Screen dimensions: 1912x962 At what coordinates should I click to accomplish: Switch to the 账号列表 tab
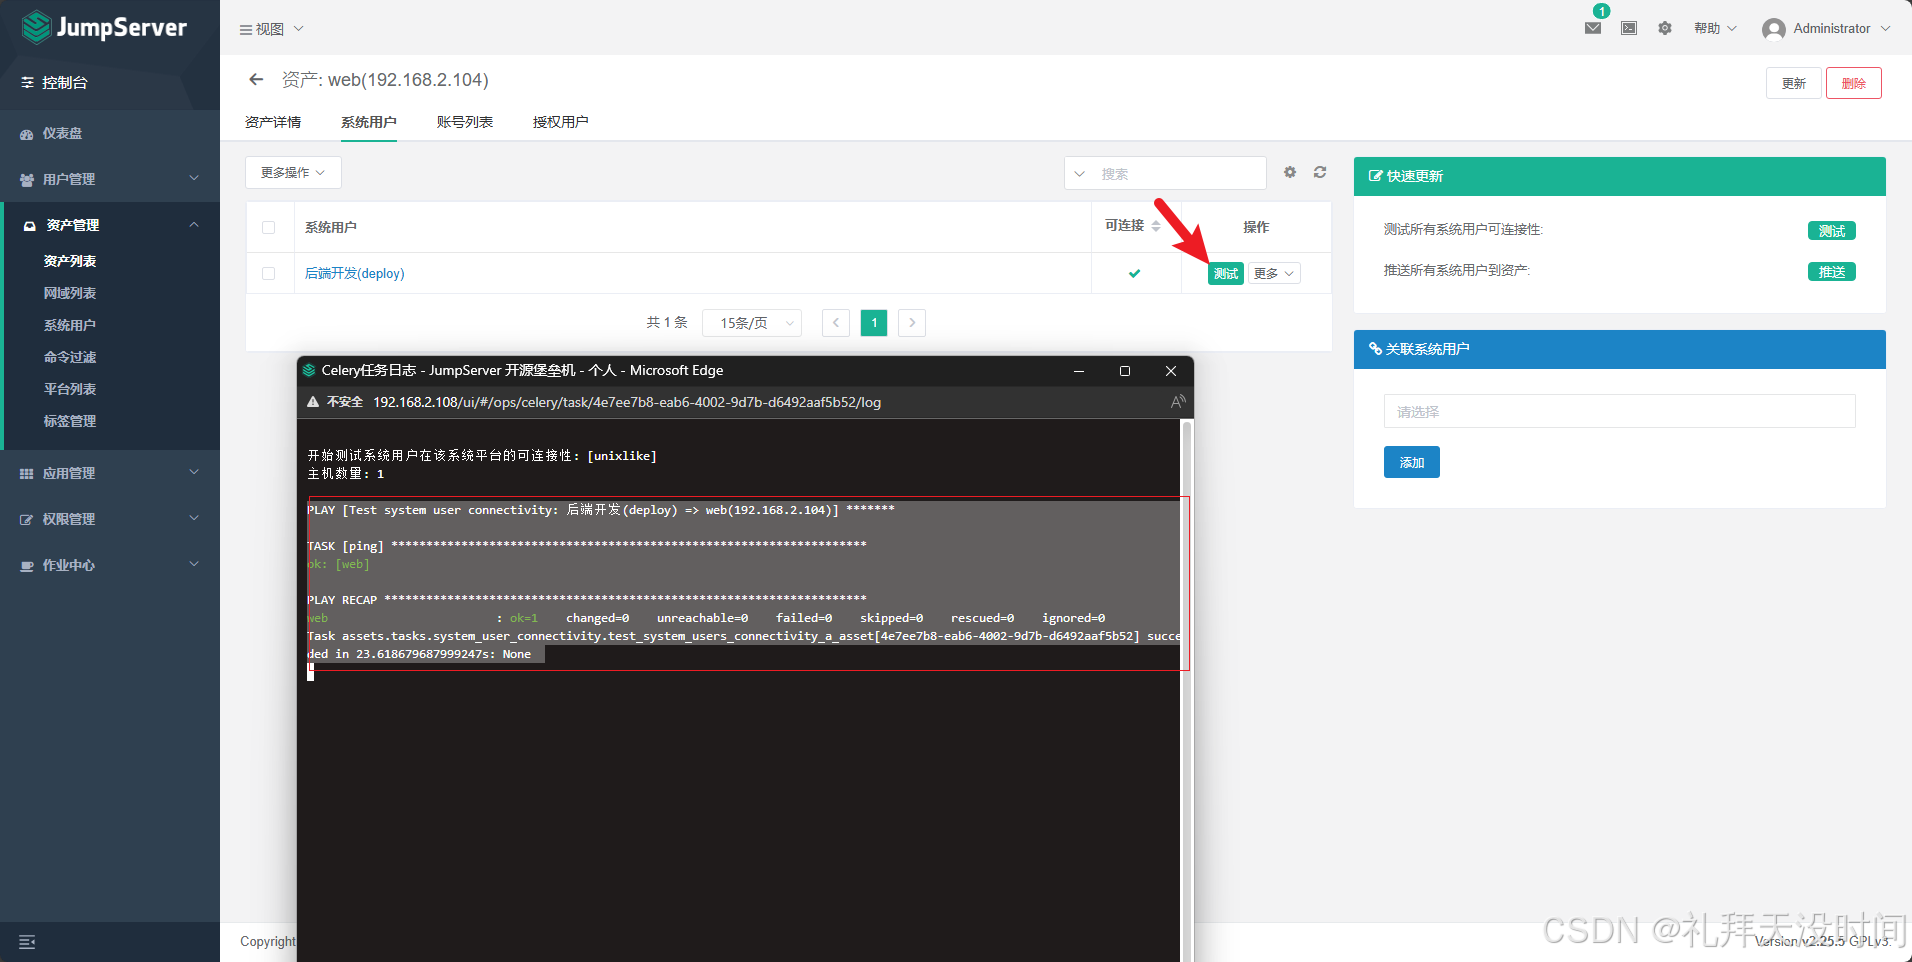point(465,122)
